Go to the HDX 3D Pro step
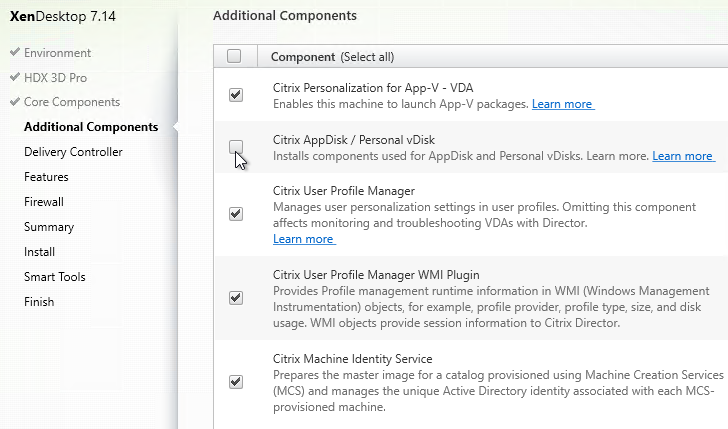Screen dimensions: 728x429 [x=55, y=78]
